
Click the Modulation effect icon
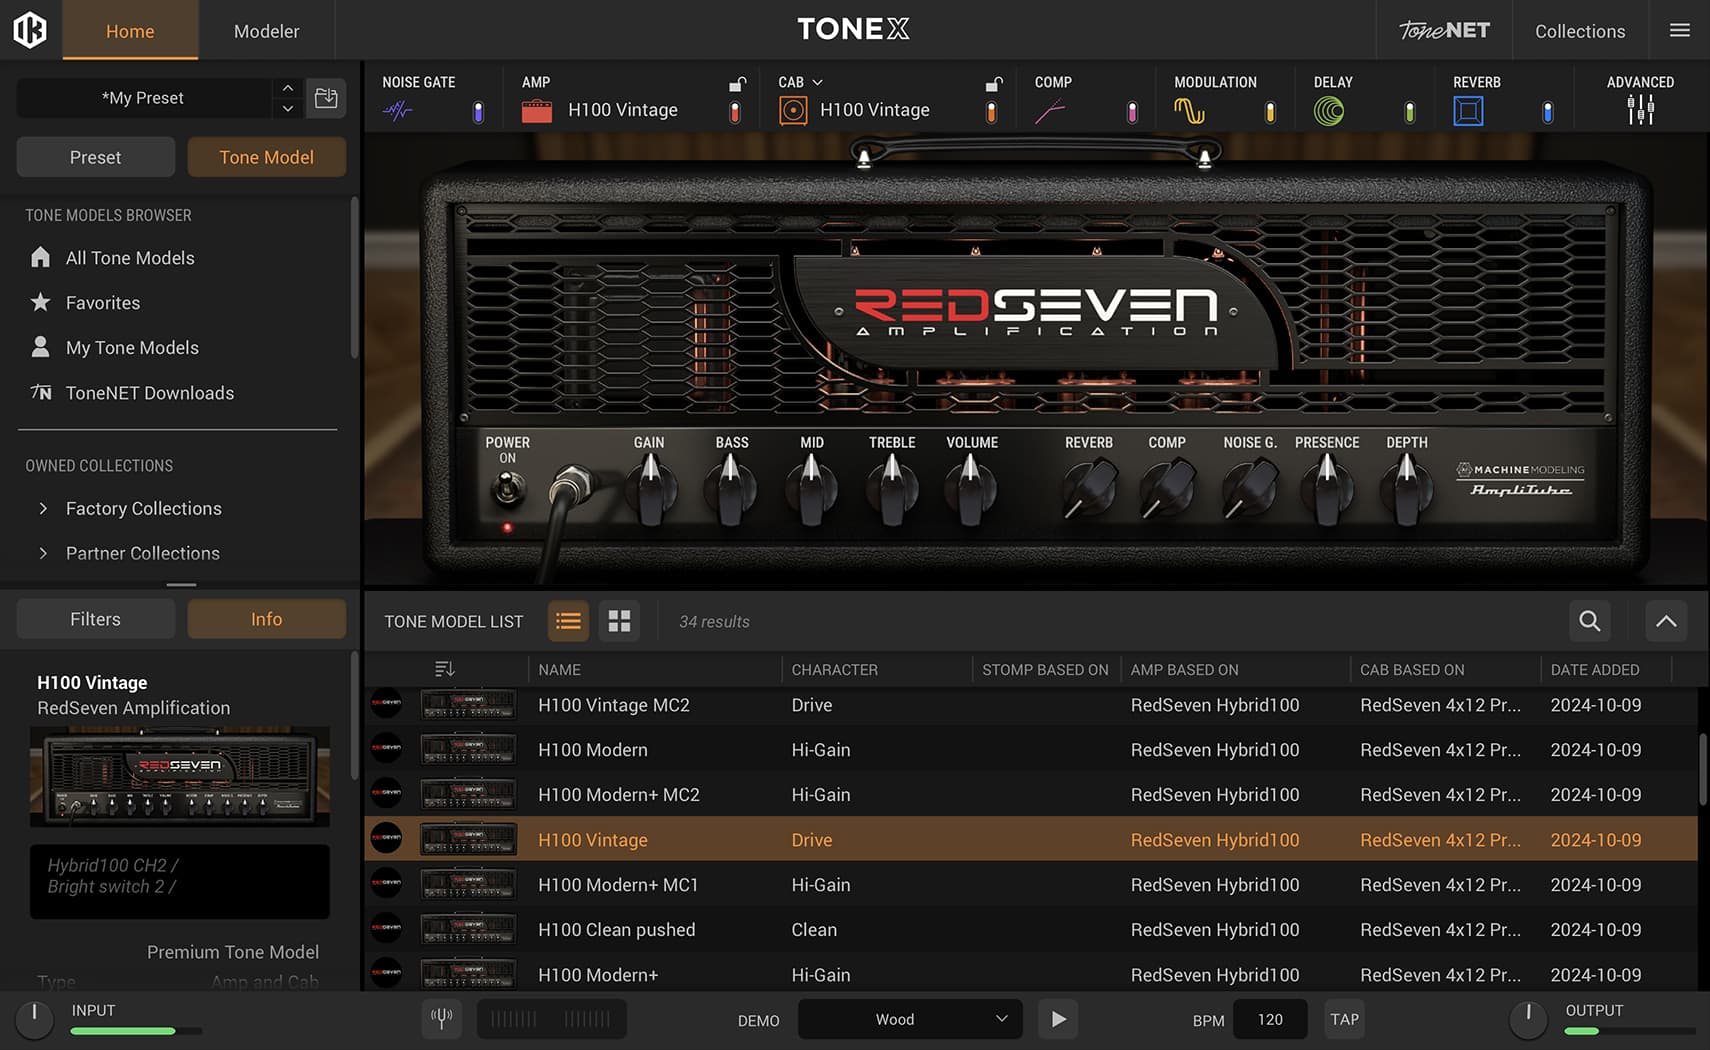(1190, 110)
